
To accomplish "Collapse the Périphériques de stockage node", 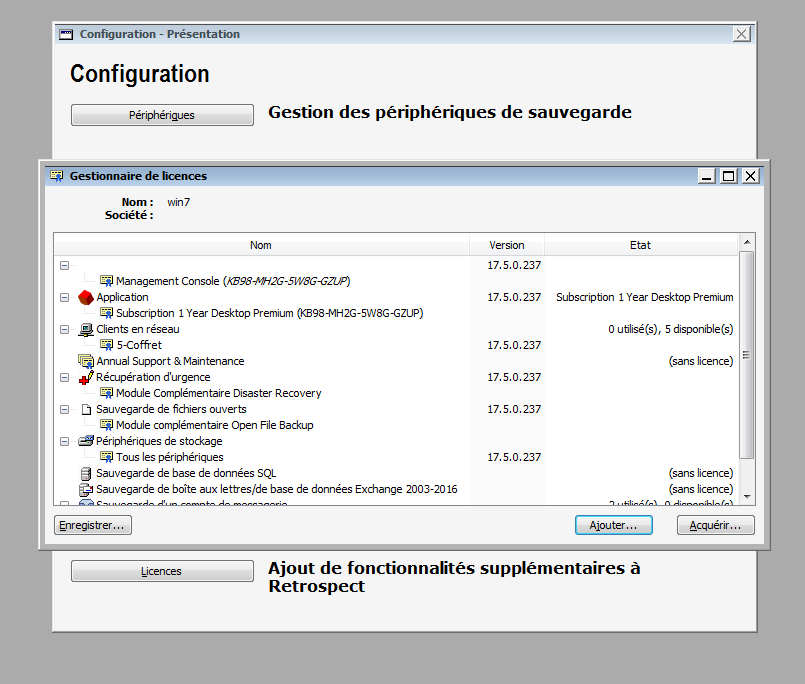I will tap(65, 441).
